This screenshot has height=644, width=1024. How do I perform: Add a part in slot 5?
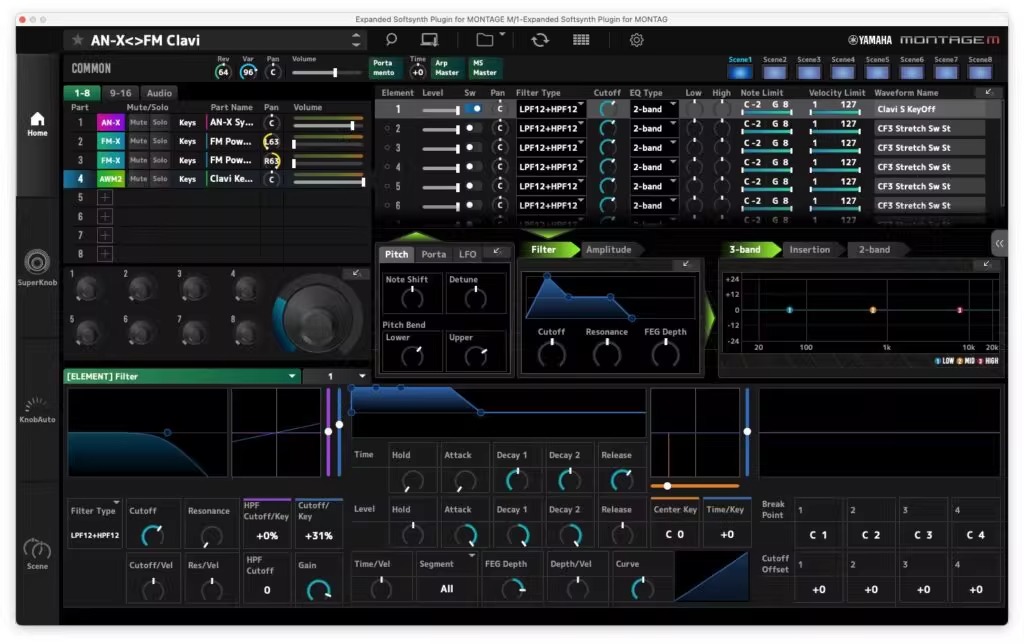[104, 197]
